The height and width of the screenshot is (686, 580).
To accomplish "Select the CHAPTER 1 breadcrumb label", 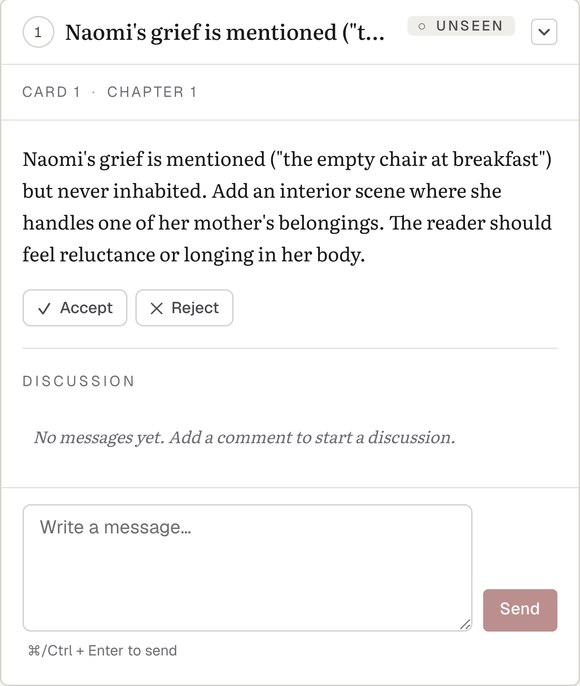I will click(x=152, y=92).
